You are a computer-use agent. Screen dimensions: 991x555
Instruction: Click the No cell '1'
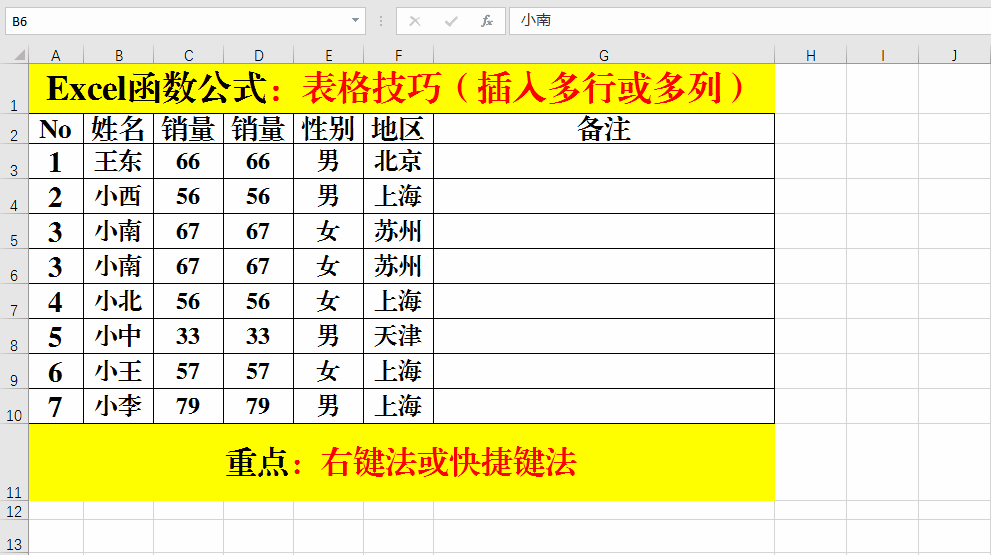point(56,162)
